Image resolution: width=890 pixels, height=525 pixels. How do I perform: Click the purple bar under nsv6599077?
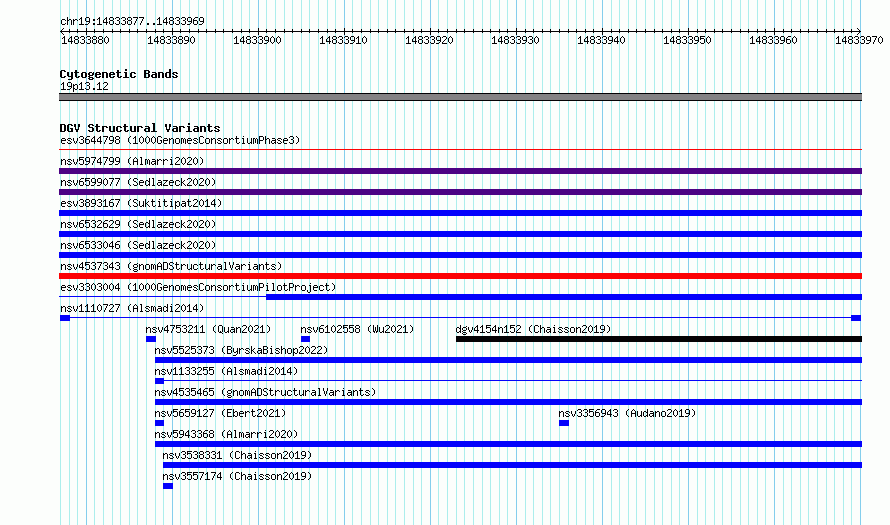[x=460, y=192]
